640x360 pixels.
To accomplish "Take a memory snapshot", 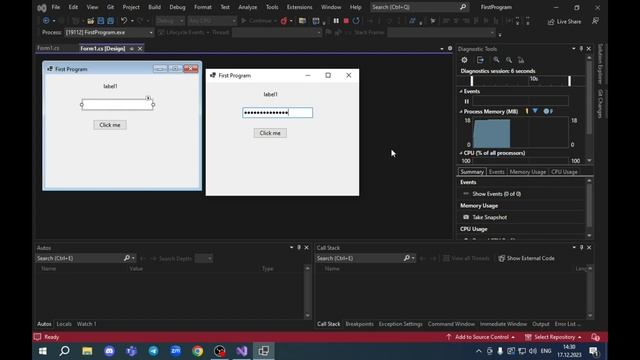I will (485, 217).
